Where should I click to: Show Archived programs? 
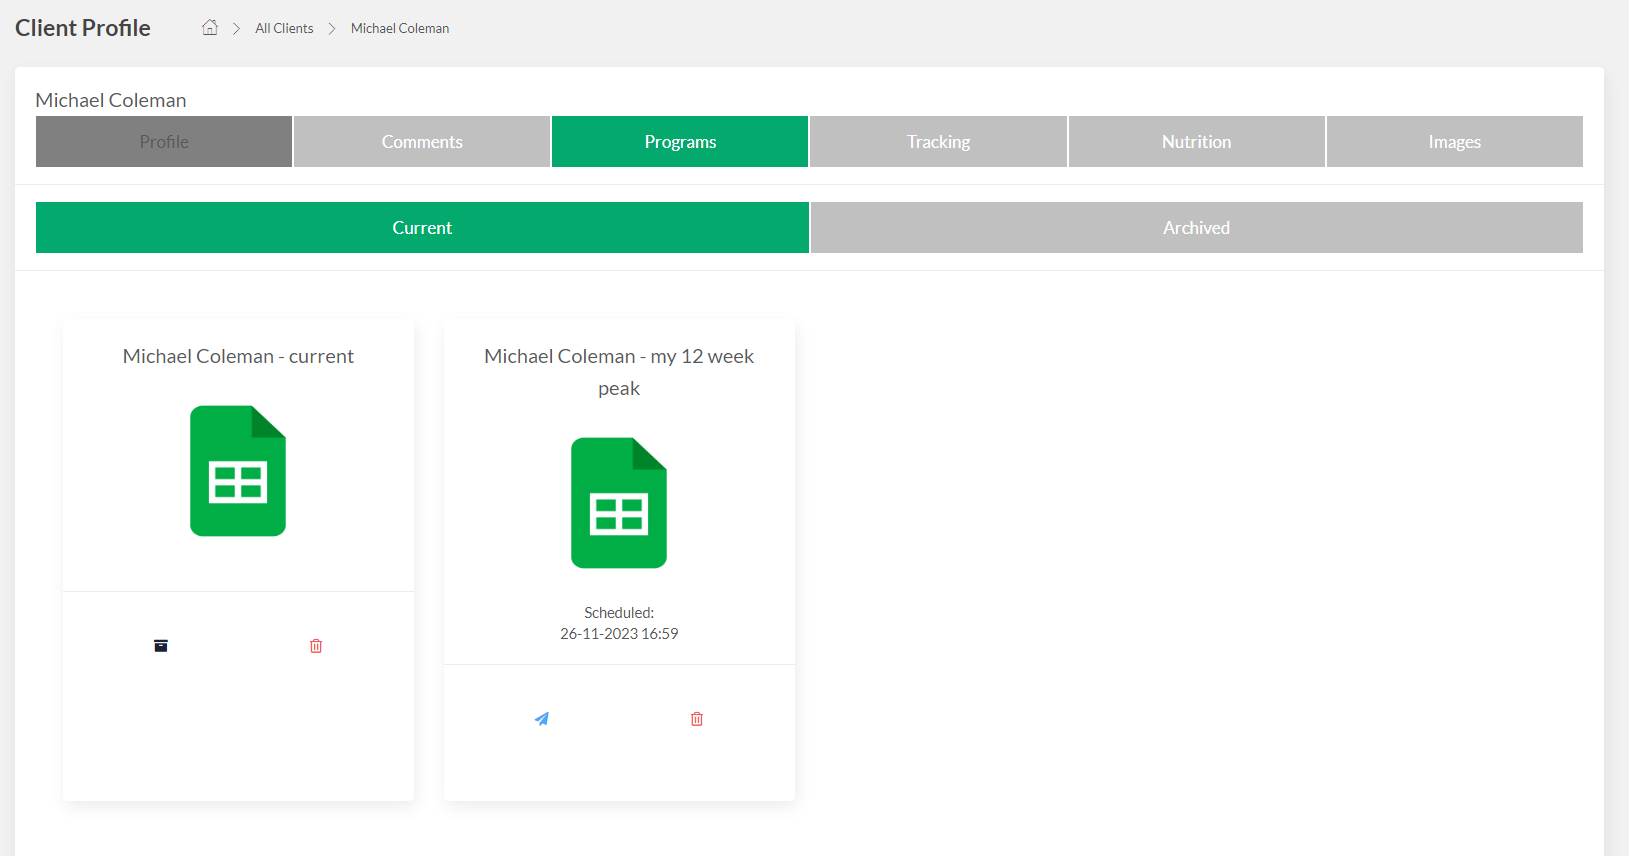1196,228
